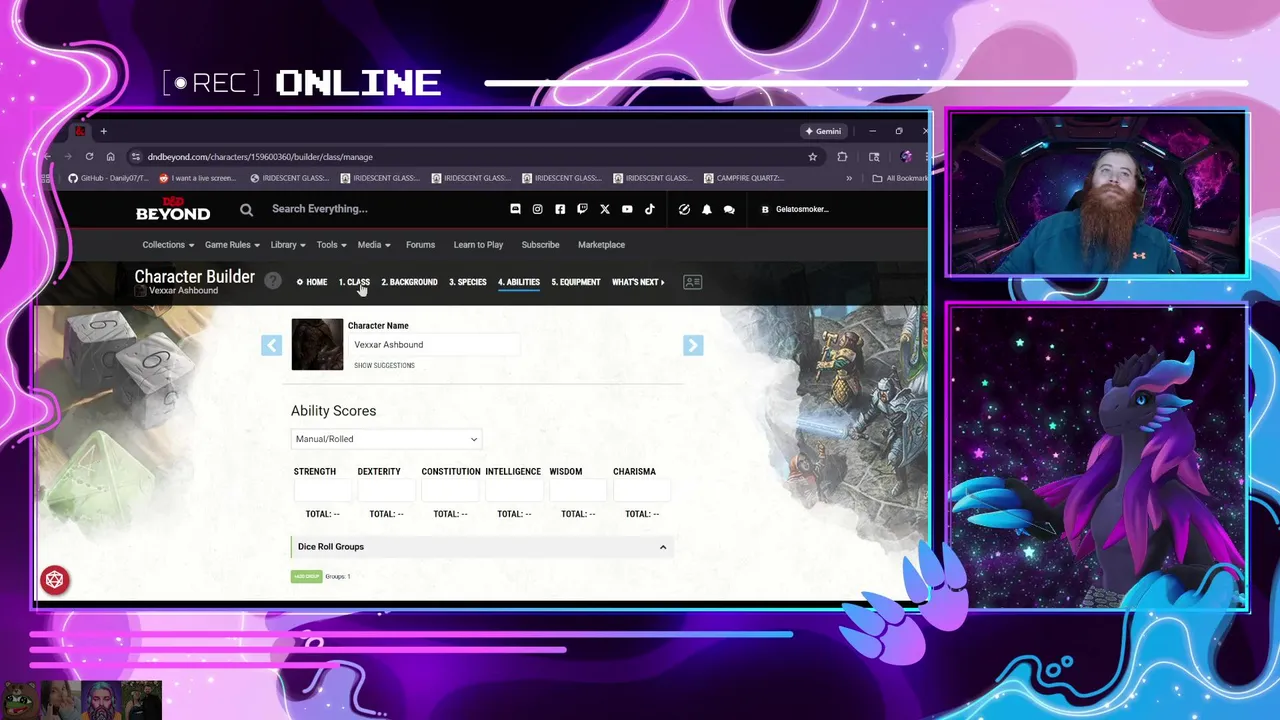Image resolution: width=1280 pixels, height=720 pixels.
Task: Click the Constitution score input box
Action: tap(450, 491)
